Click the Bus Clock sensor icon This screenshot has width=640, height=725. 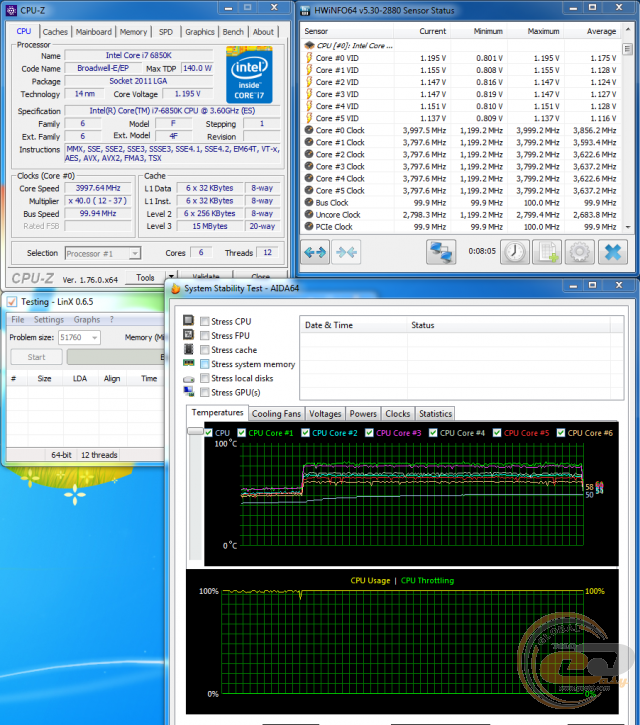(x=309, y=202)
